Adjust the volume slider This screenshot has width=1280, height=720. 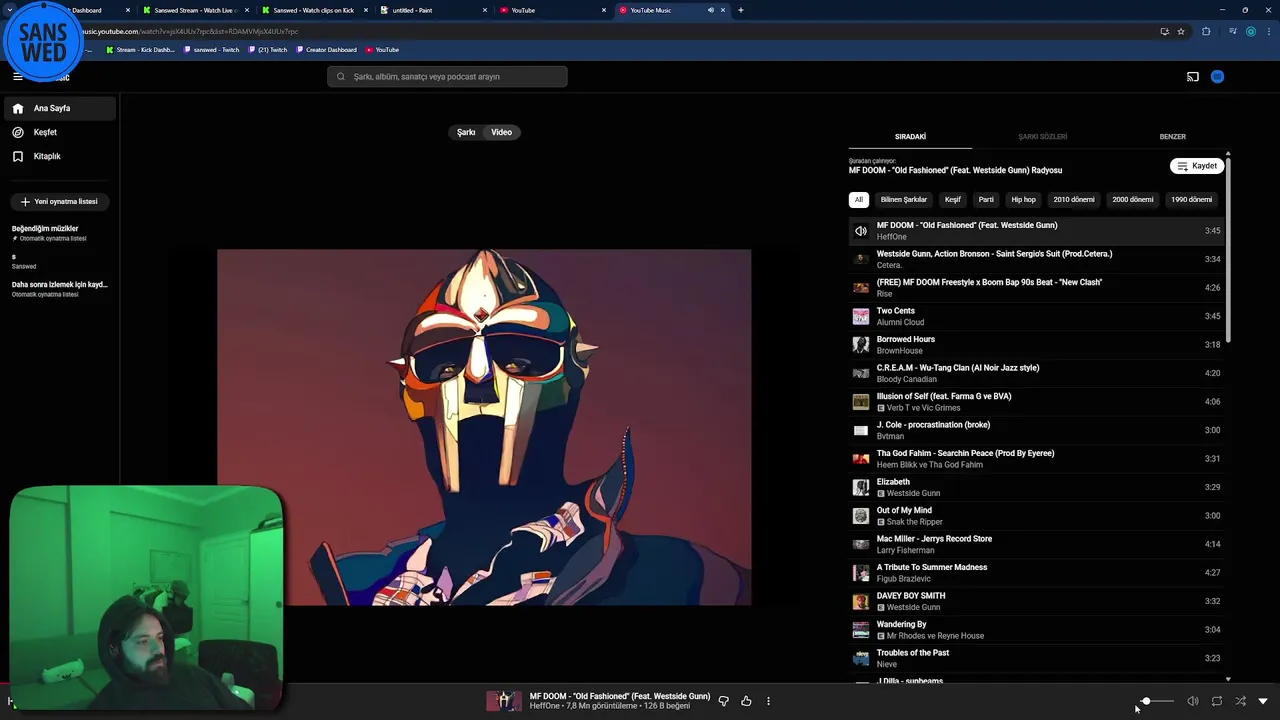(x=1157, y=701)
